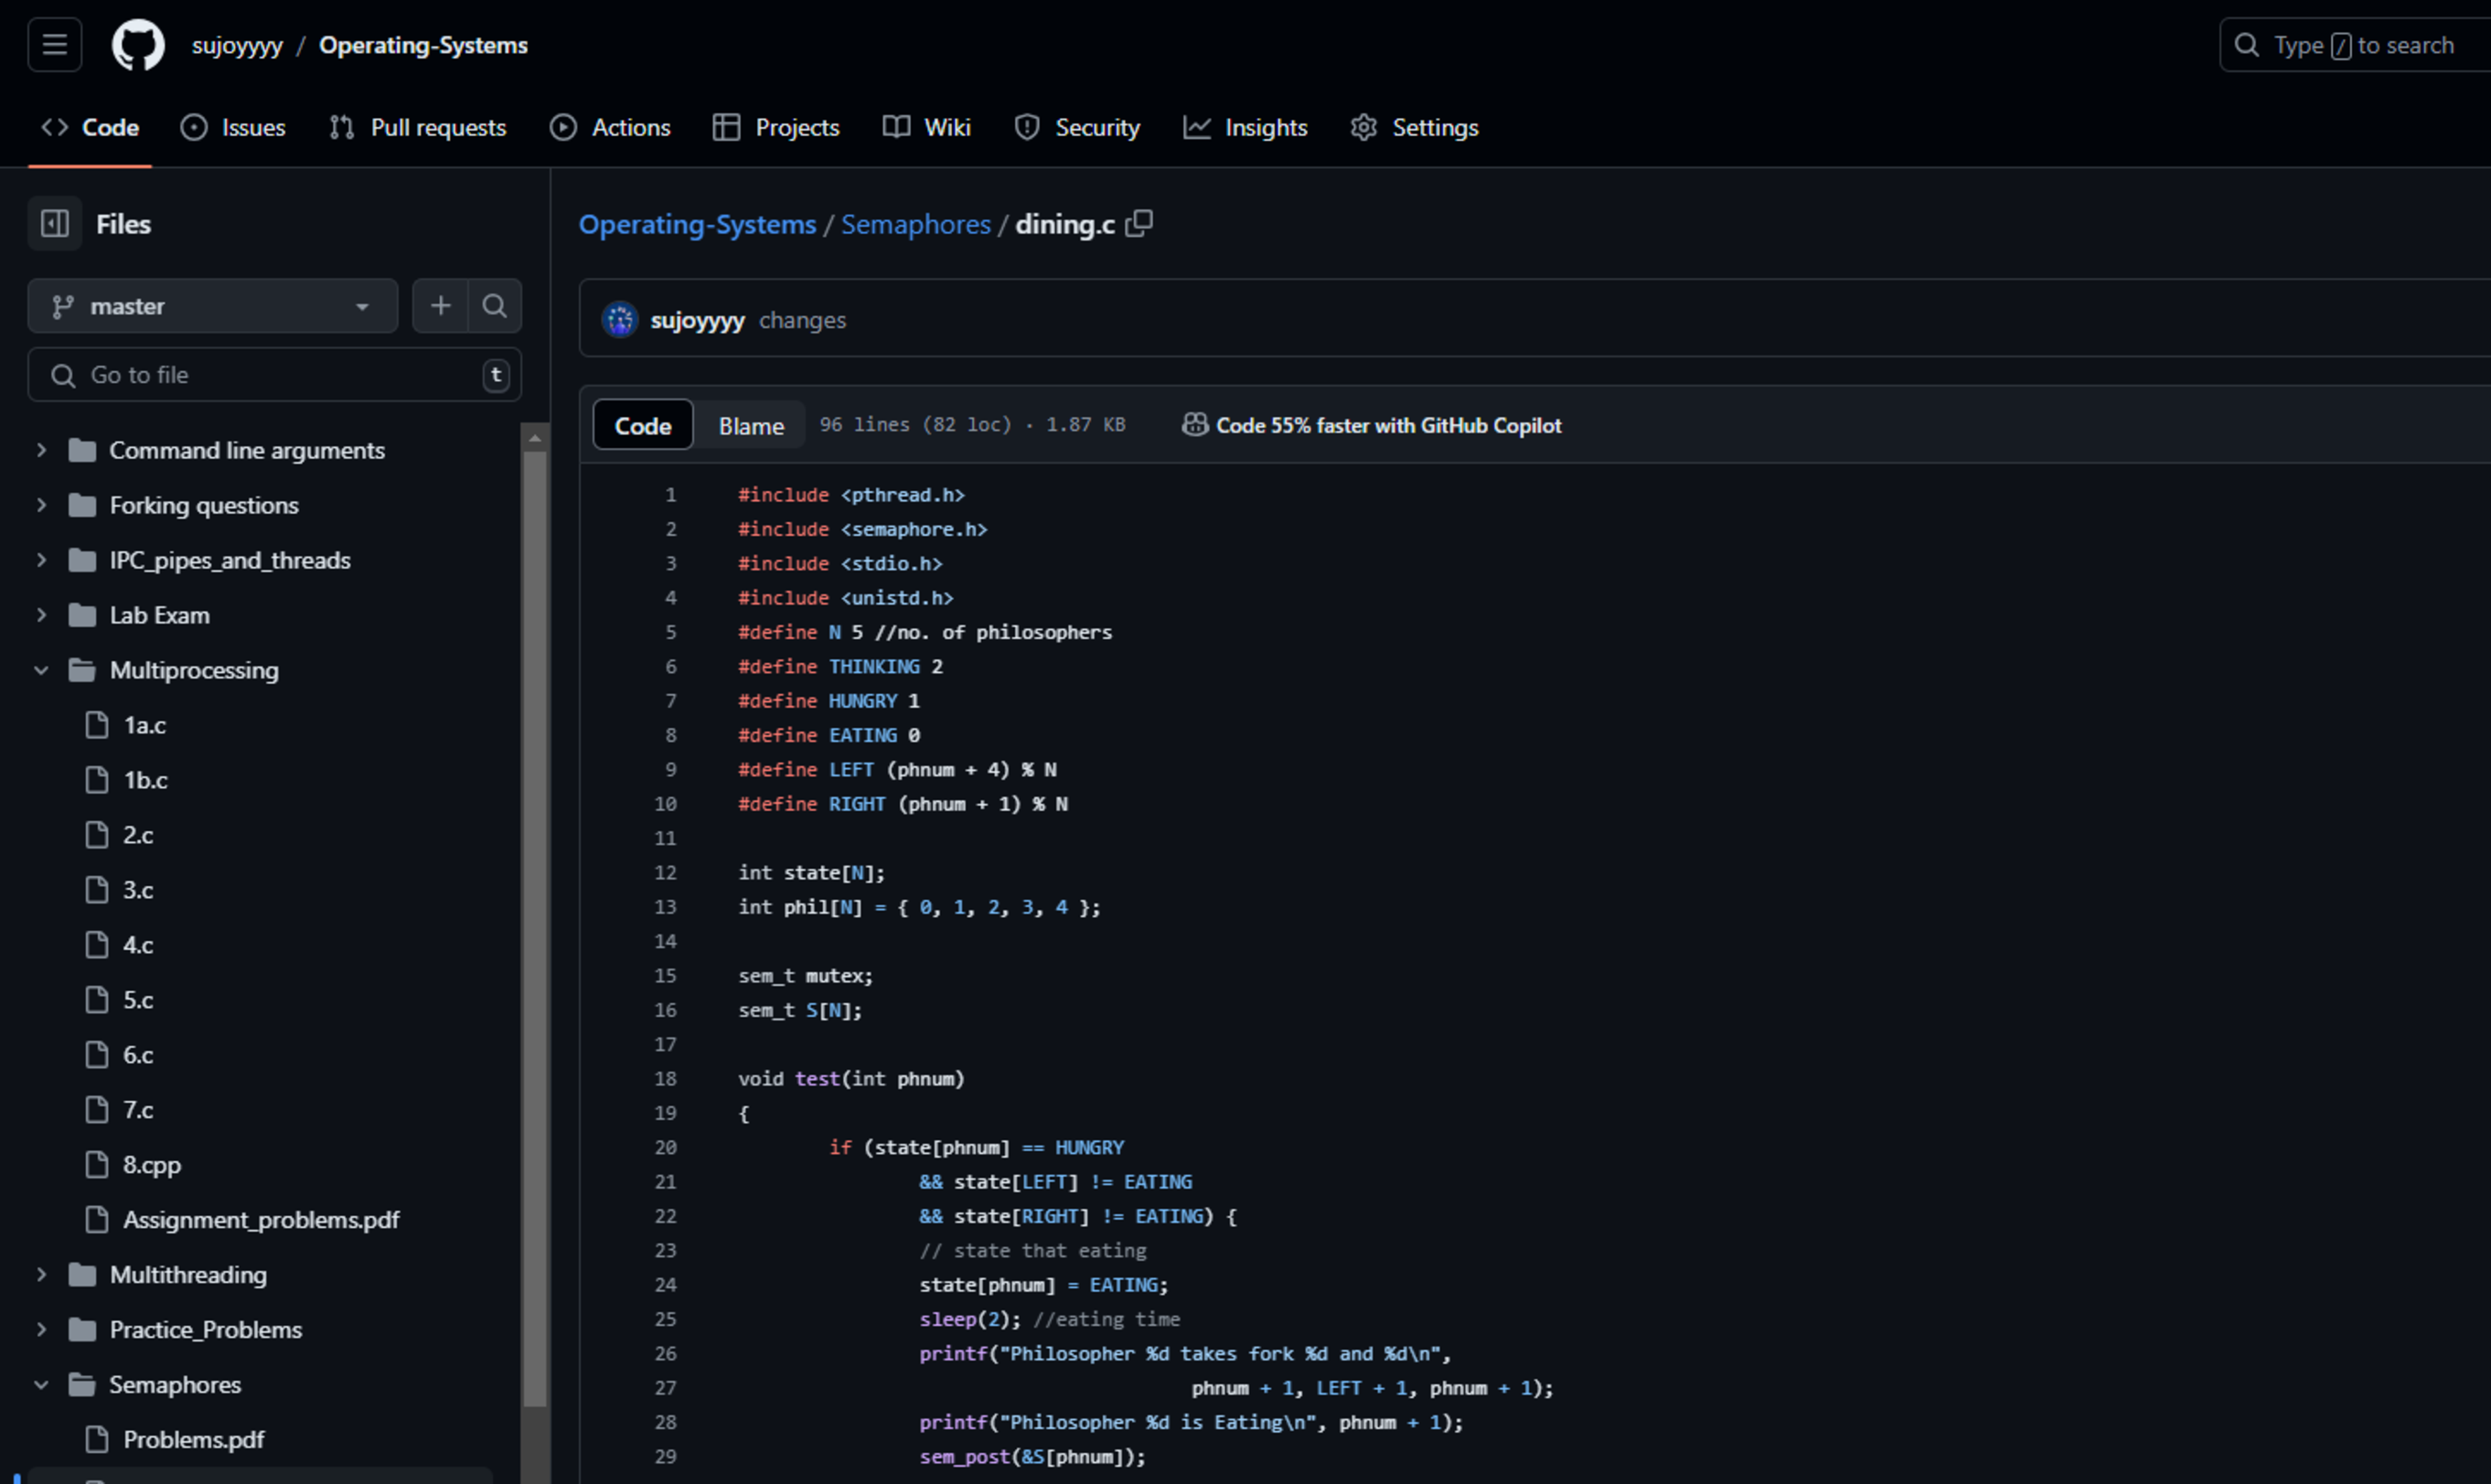
Task: Click the Multithreading folder icon
Action: click(82, 1275)
